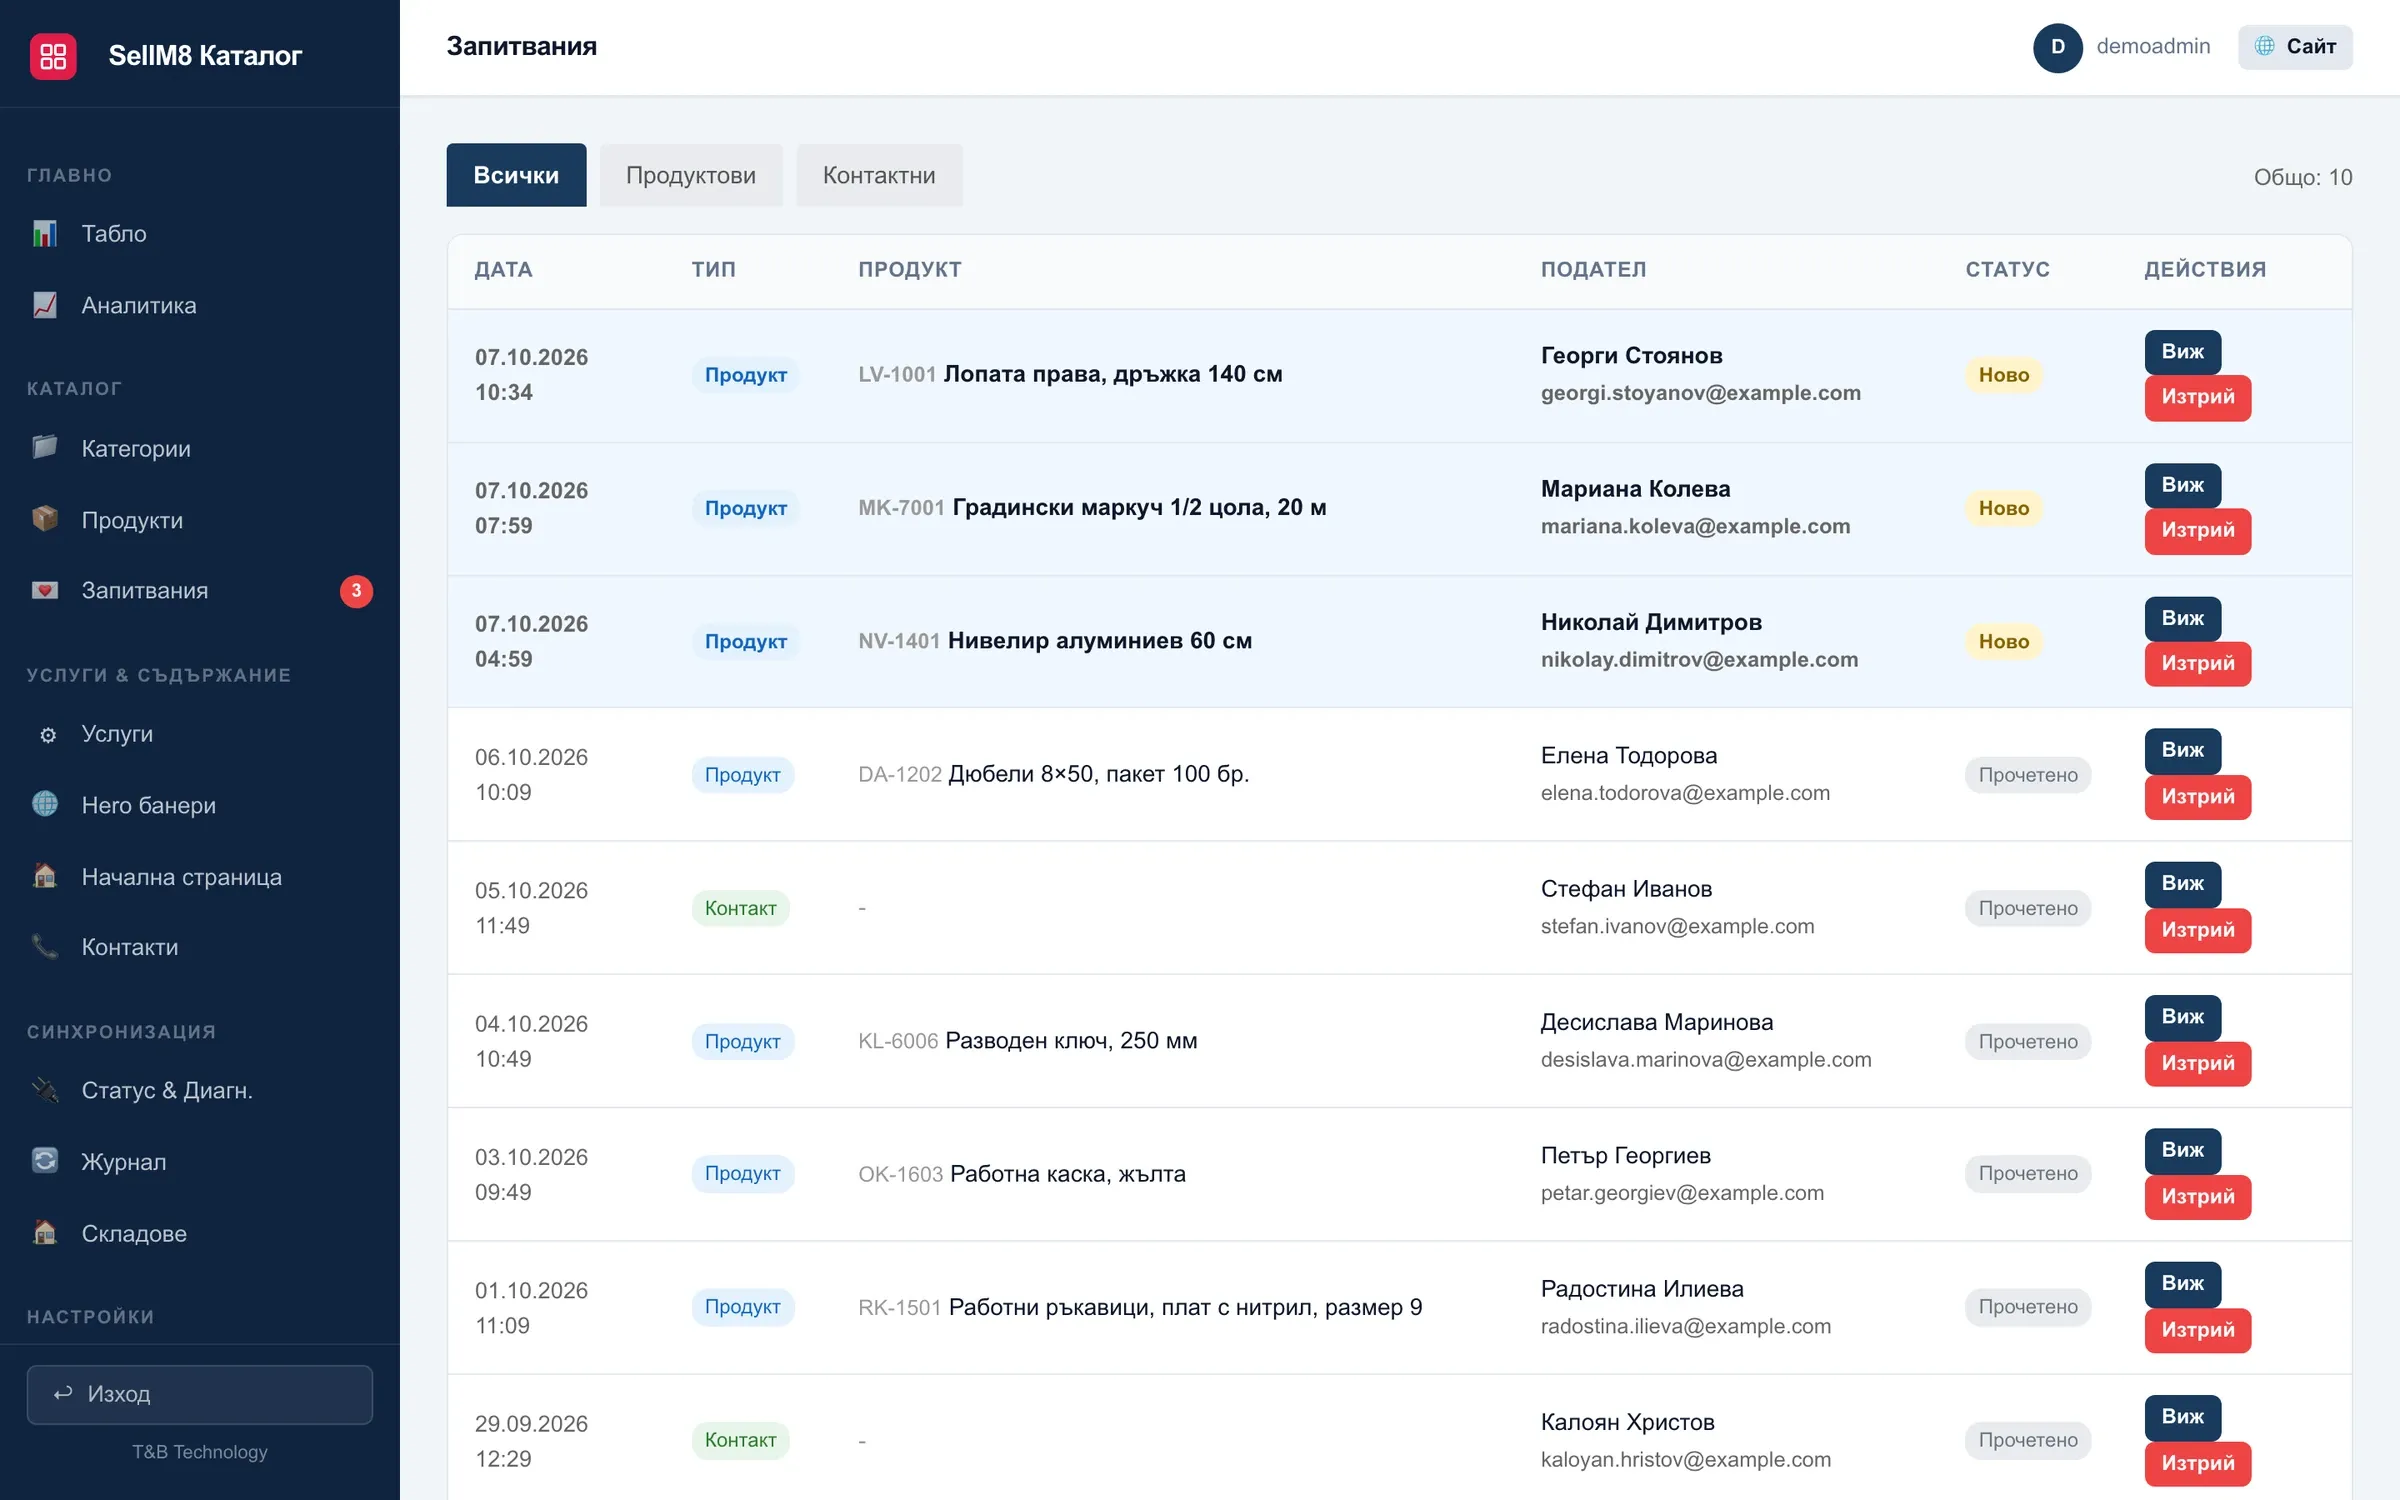Click email mariana.koleva@example.com

[1695, 526]
